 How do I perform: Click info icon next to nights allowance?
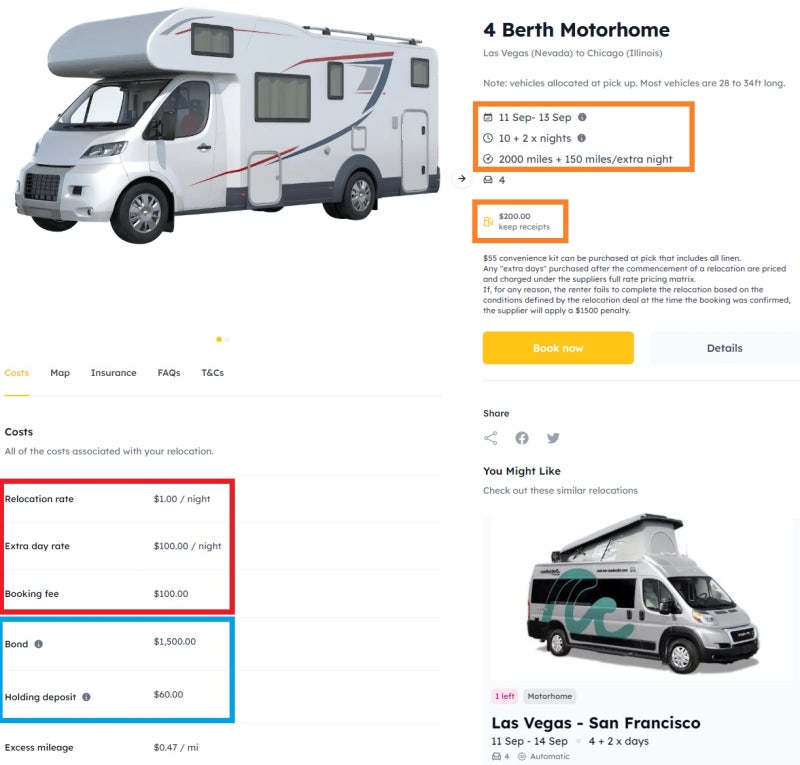[581, 138]
